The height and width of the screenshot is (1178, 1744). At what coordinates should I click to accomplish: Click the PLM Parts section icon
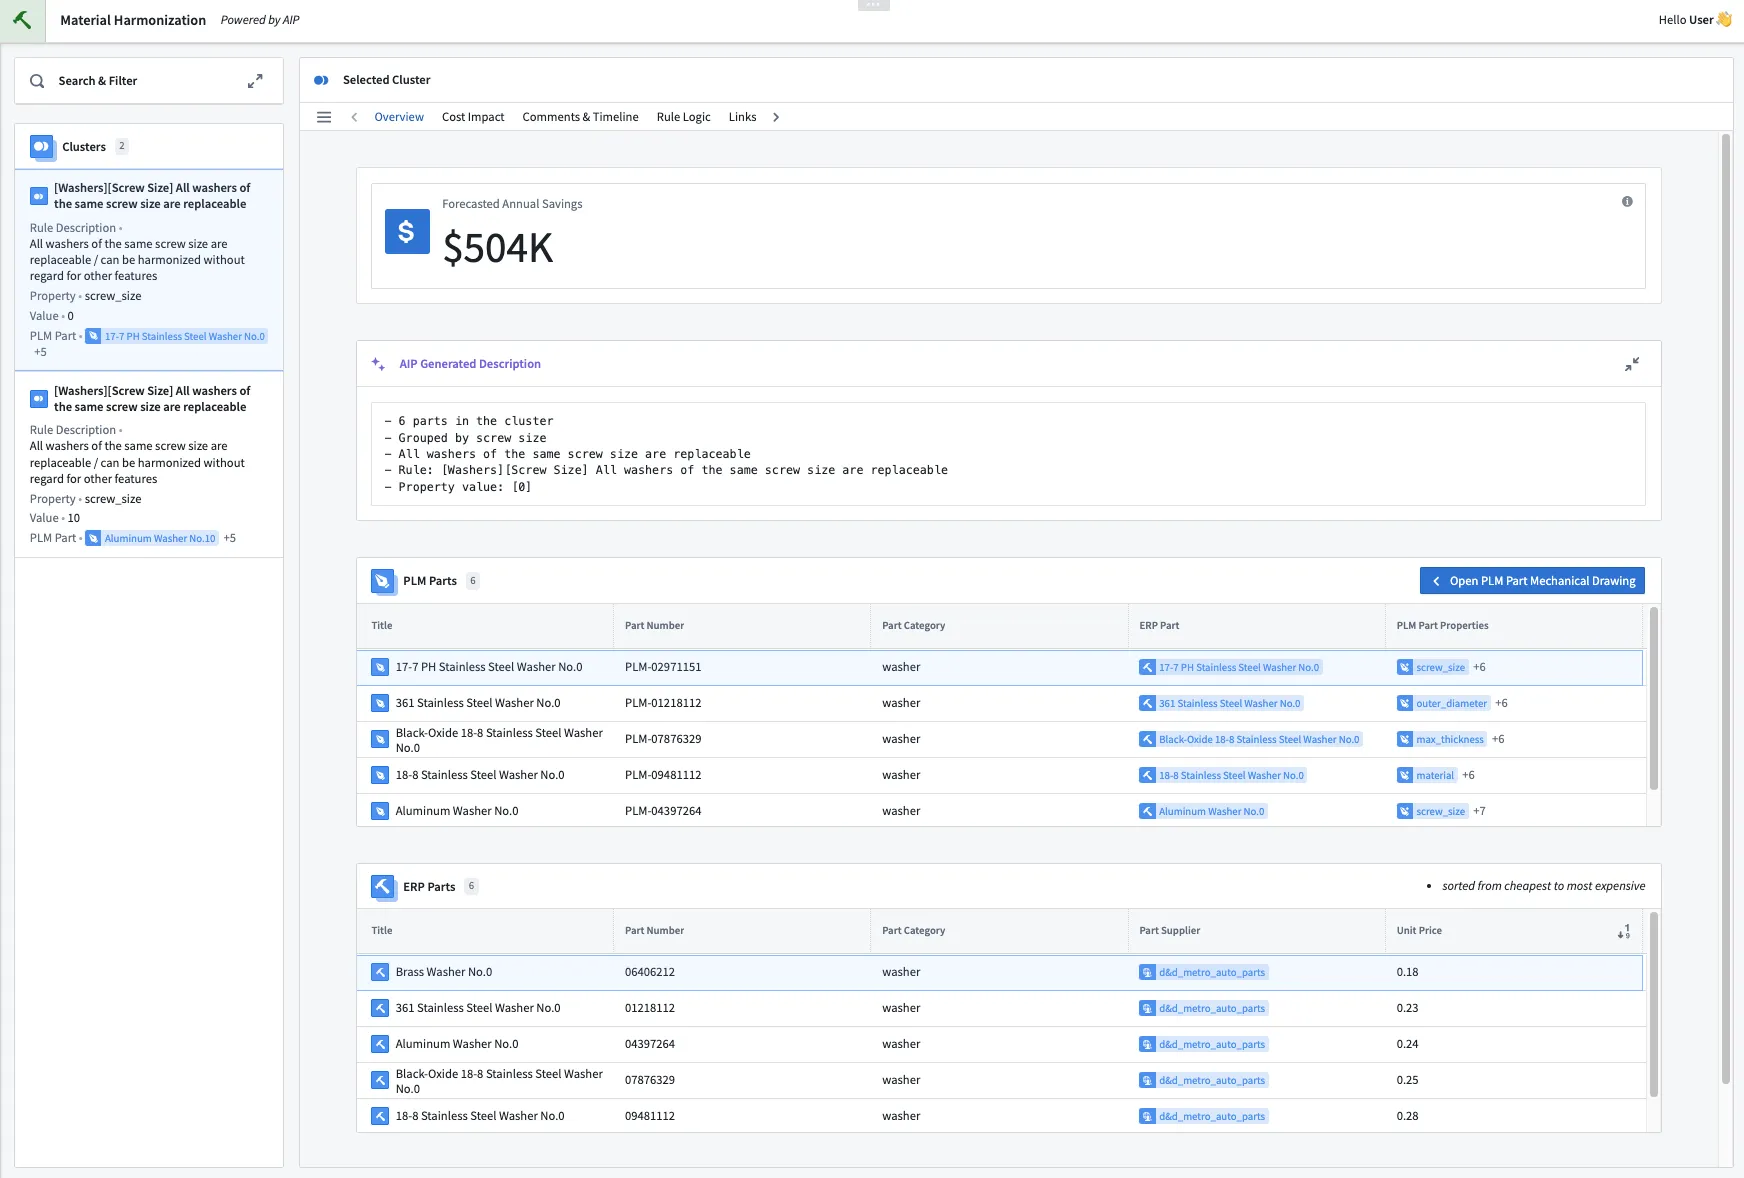tap(382, 581)
